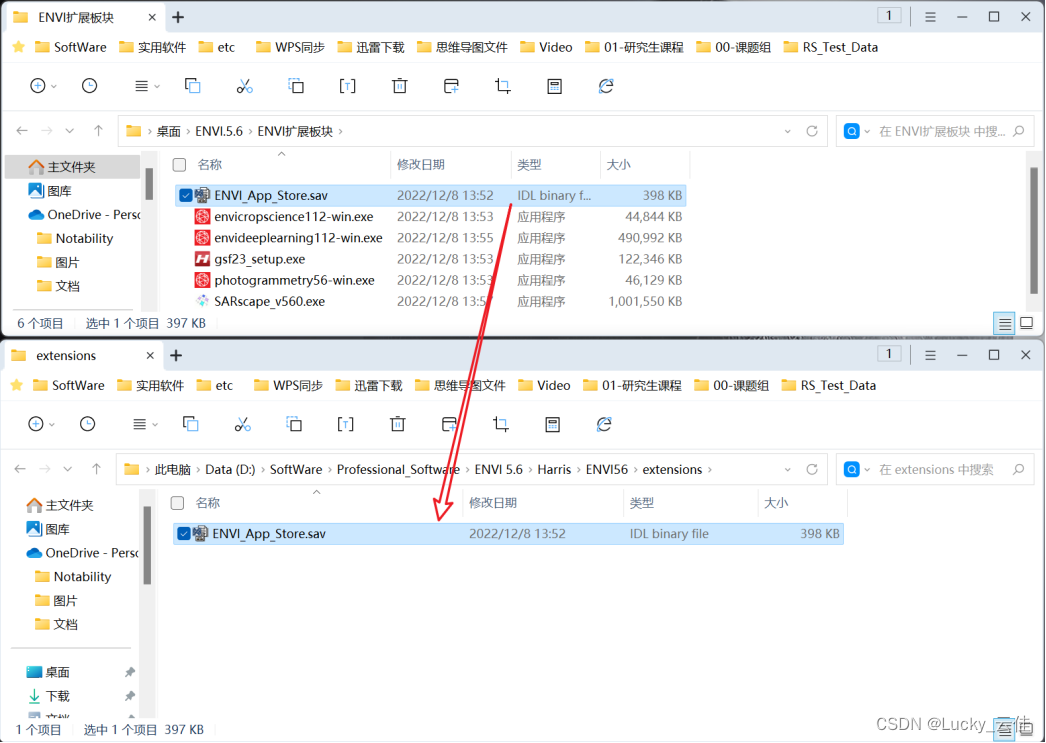Uncheck ENVI_App_Store.sav checkbox in extensions window
1046x743 pixels.
(x=183, y=534)
